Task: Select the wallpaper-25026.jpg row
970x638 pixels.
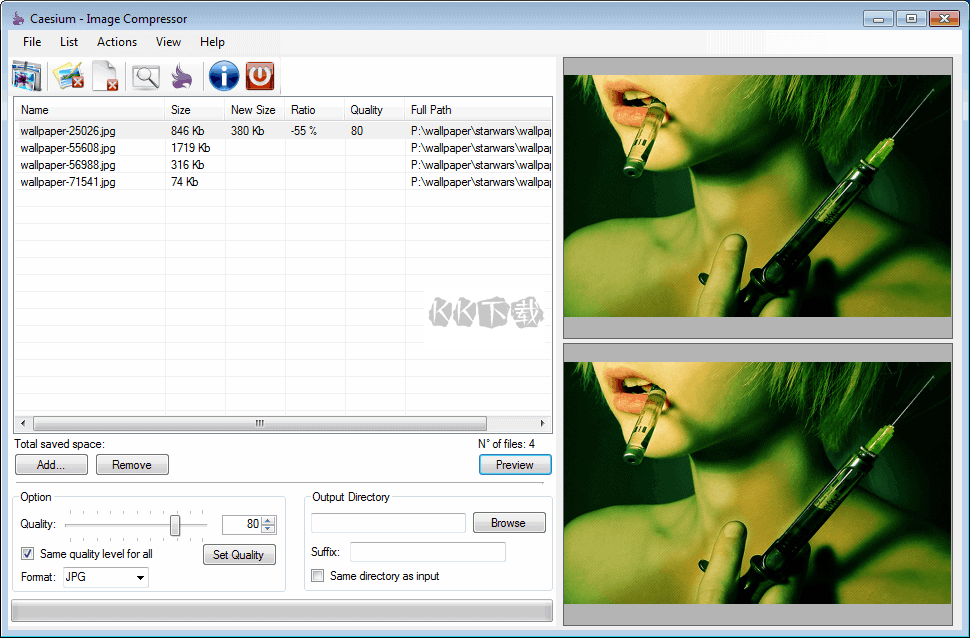Action: 283,131
